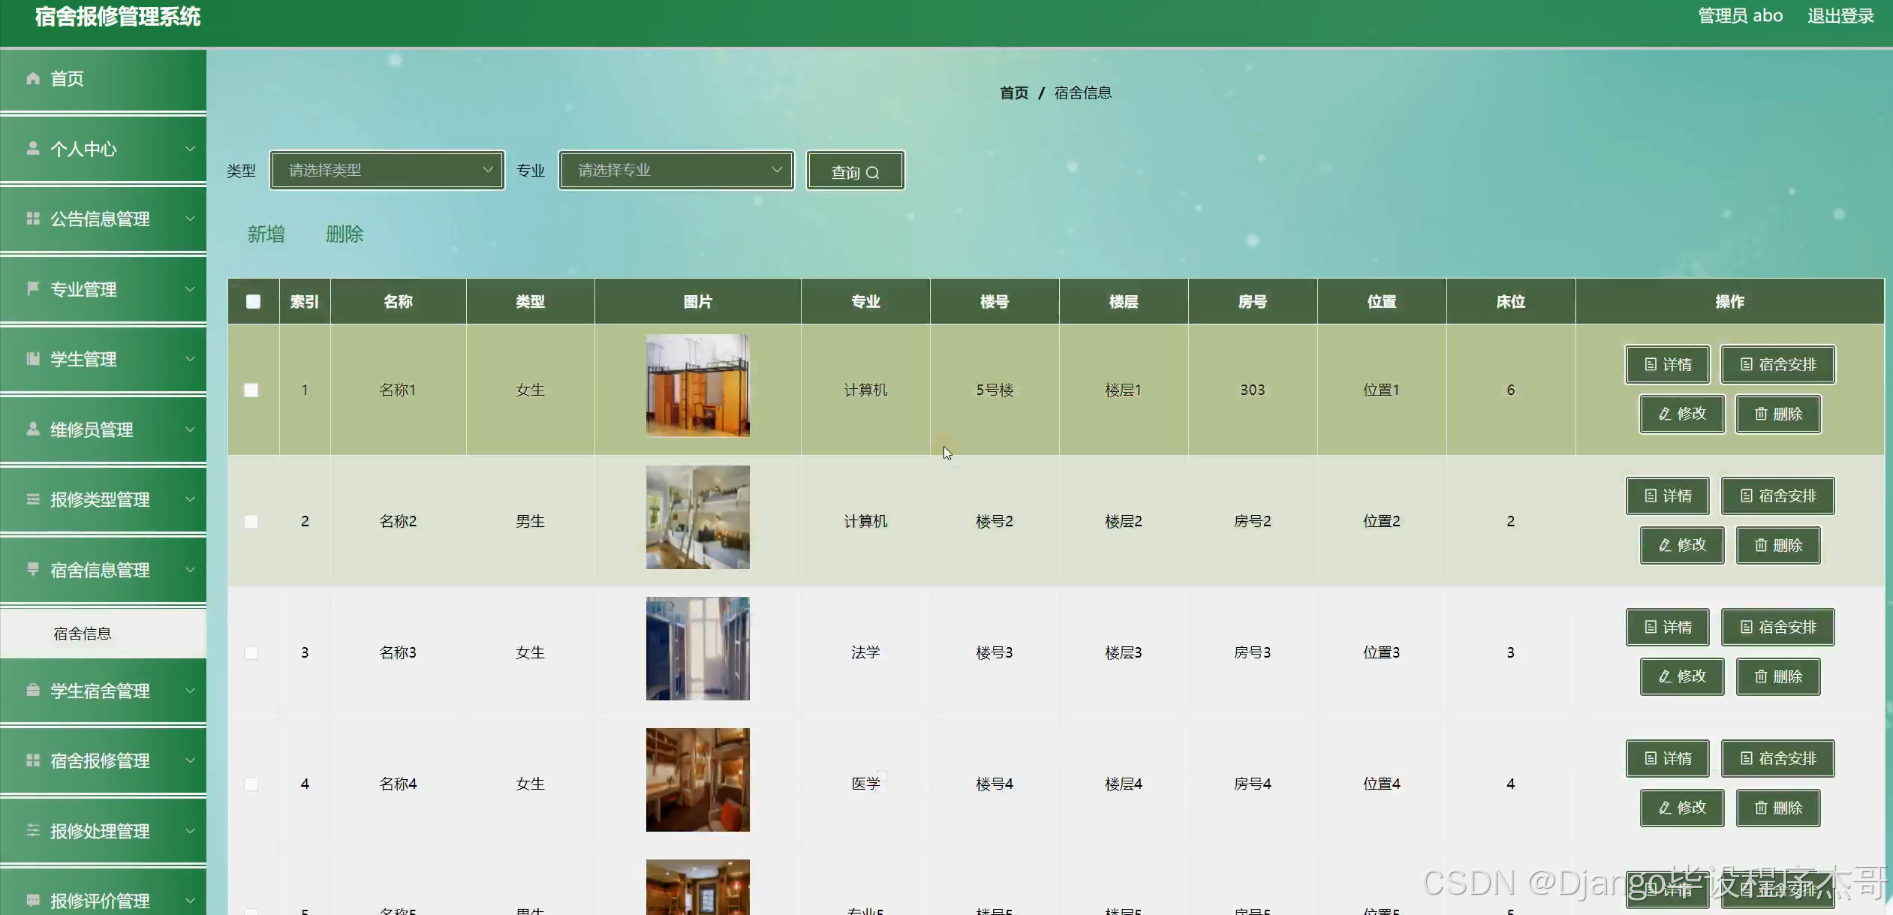Click the 303 room number cell

pos(1252,390)
